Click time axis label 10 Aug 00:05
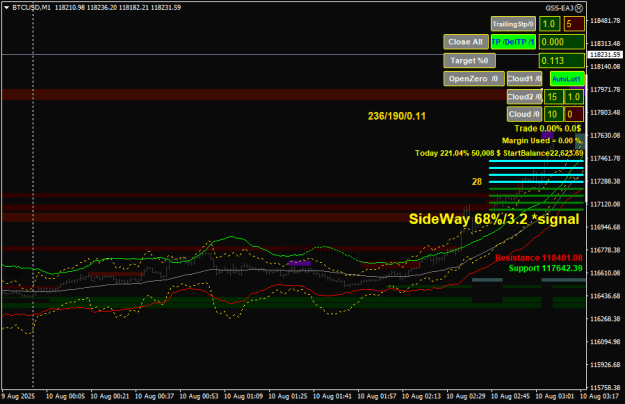The width and height of the screenshot is (625, 404). 65,396
